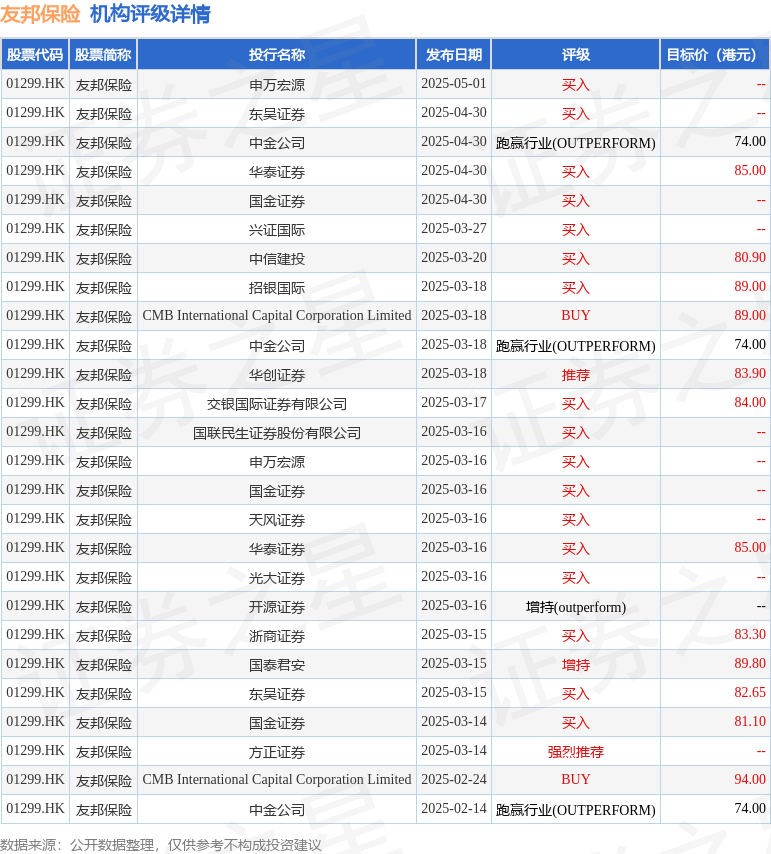
Task: Click the red 增持 rating for 国泰君安
Action: coord(576,664)
